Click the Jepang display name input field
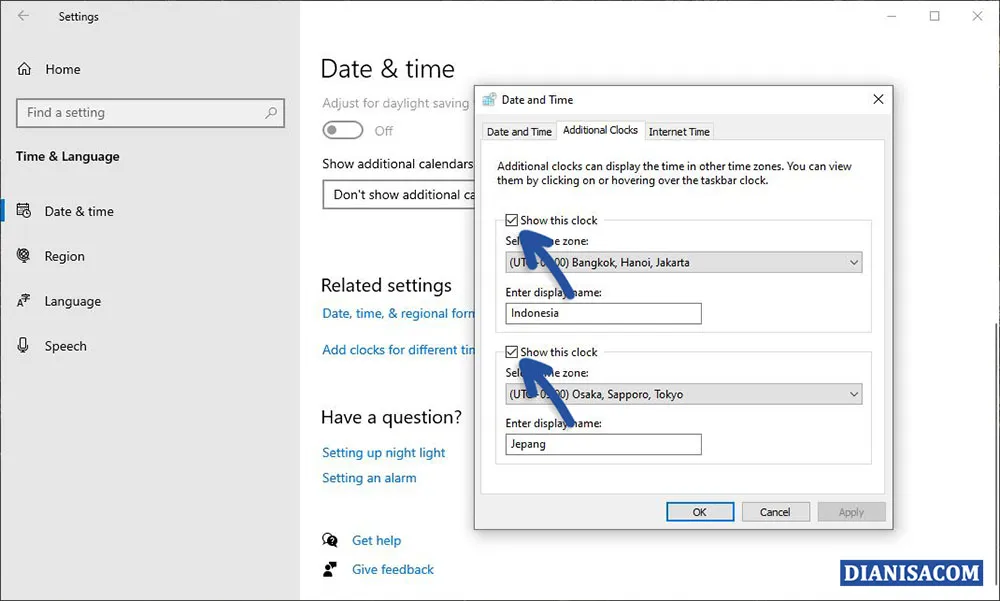The image size is (1000, 601). click(602, 444)
